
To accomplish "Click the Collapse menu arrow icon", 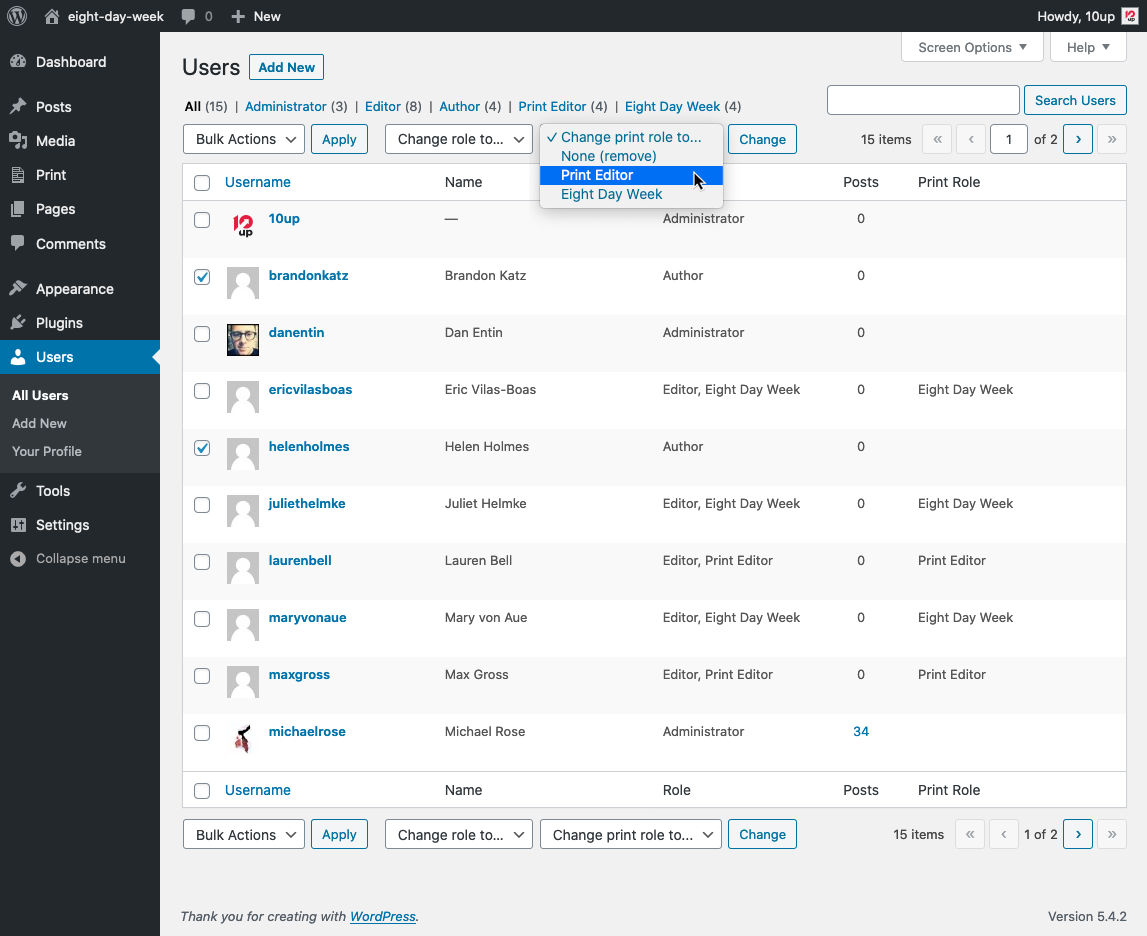I will coord(18,559).
